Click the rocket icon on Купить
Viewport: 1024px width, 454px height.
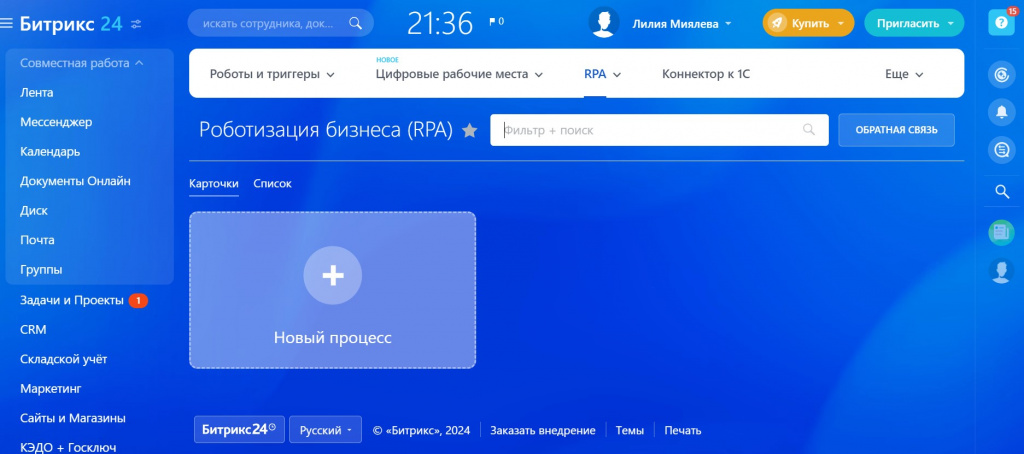tap(776, 23)
